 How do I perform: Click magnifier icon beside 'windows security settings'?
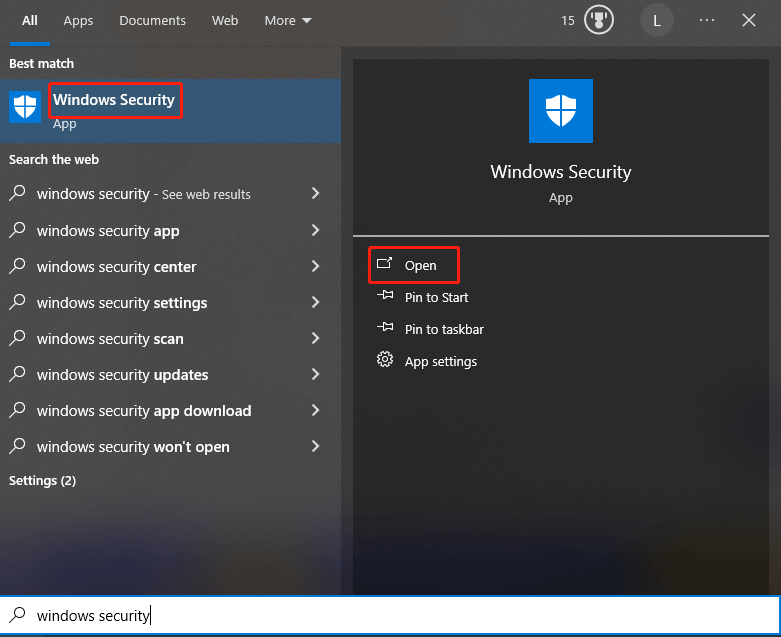coord(17,301)
